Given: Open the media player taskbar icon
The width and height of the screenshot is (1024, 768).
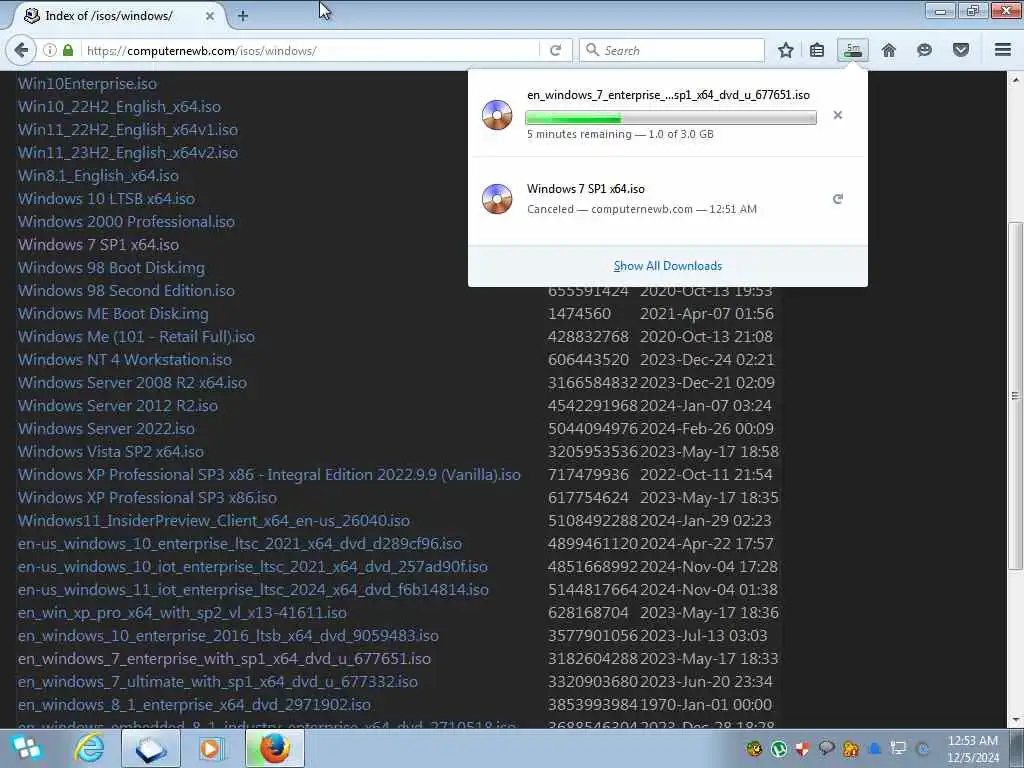Looking at the screenshot, I should (210, 748).
